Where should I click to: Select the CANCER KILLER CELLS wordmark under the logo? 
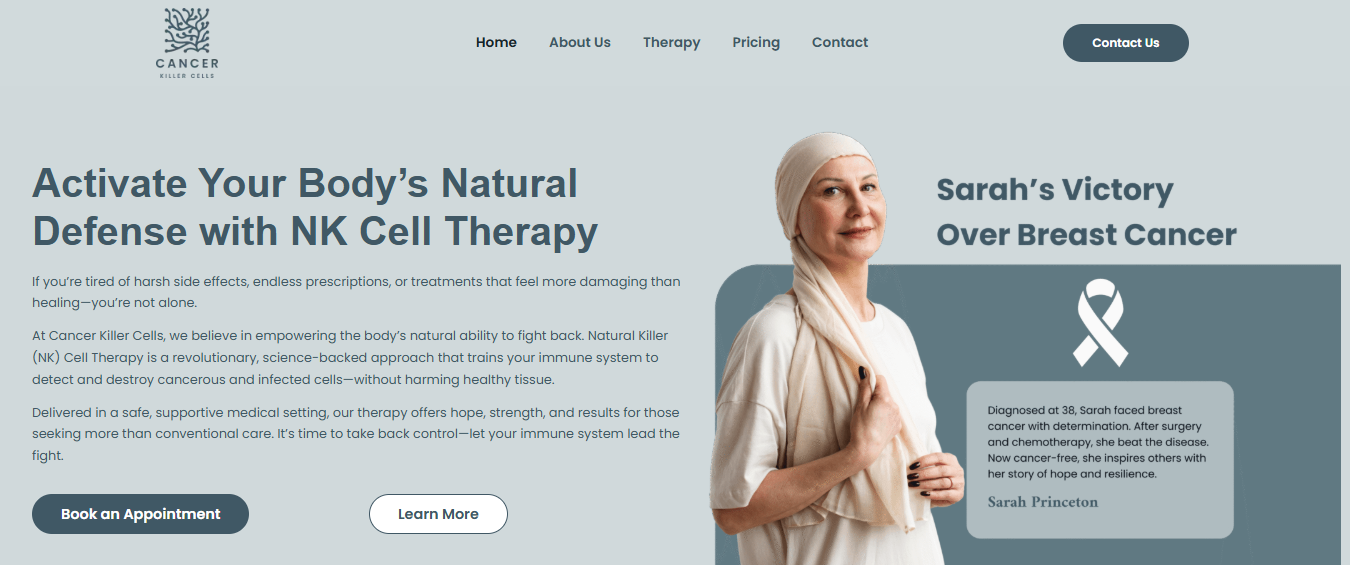click(187, 69)
